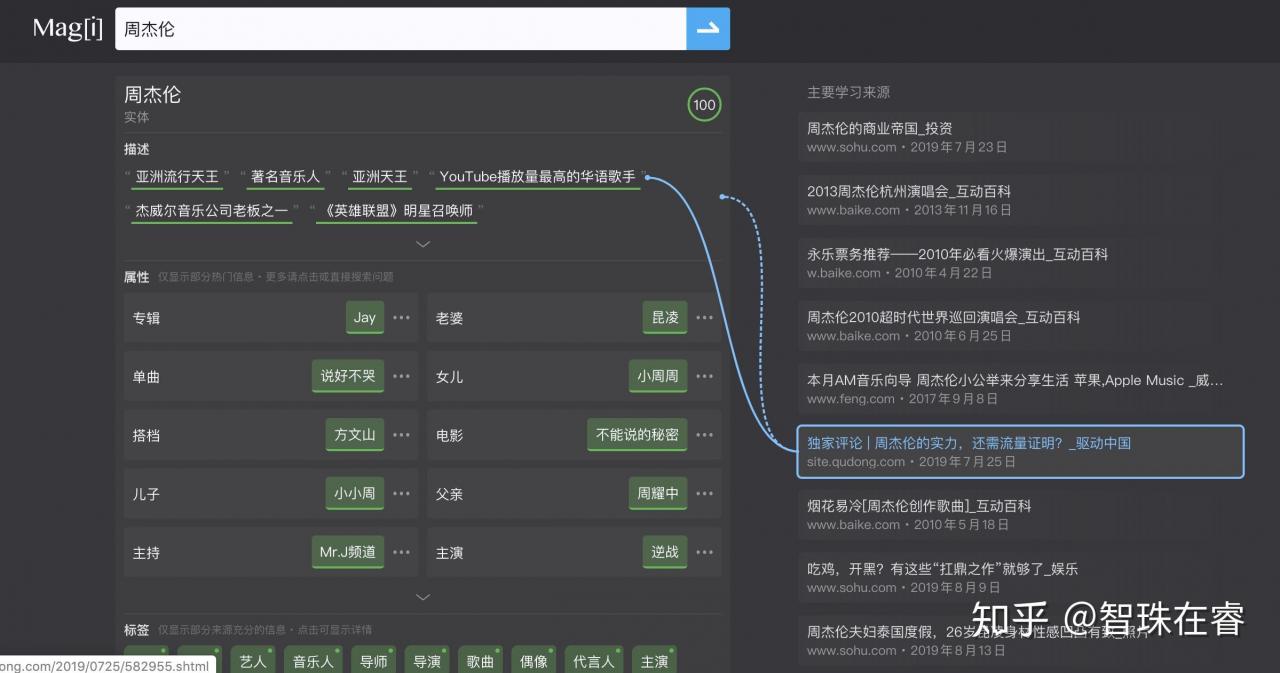Click the Jay album value
The height and width of the screenshot is (673, 1280).
[365, 318]
